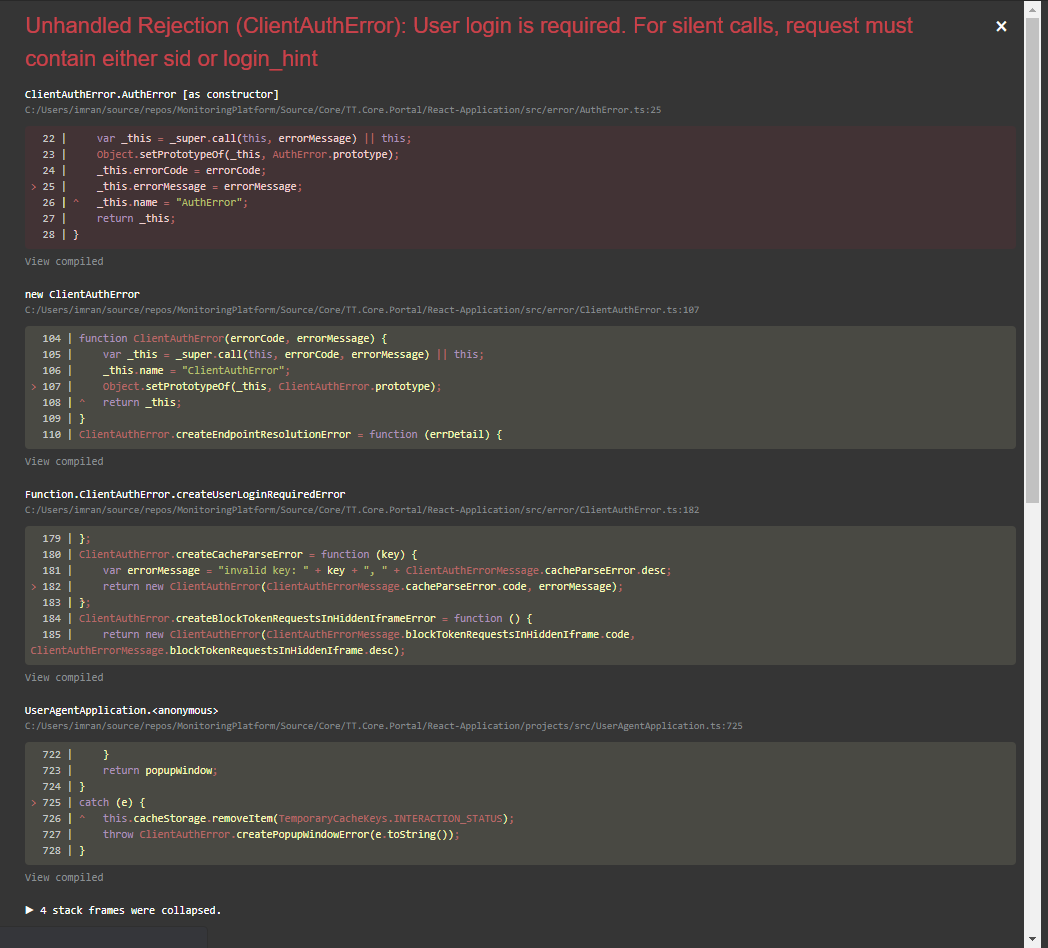The width and height of the screenshot is (1048, 948).
Task: Click View compiled under UserAgentApplication.ts snippet
Action: coord(64,877)
